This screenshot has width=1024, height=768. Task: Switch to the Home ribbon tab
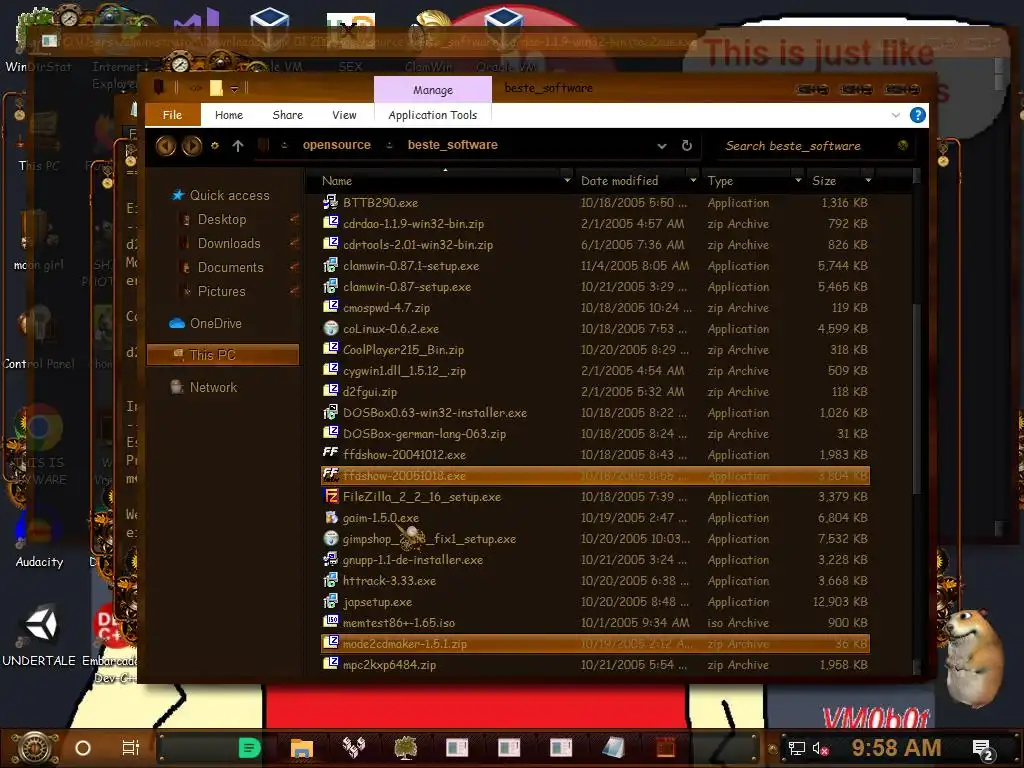(229, 115)
